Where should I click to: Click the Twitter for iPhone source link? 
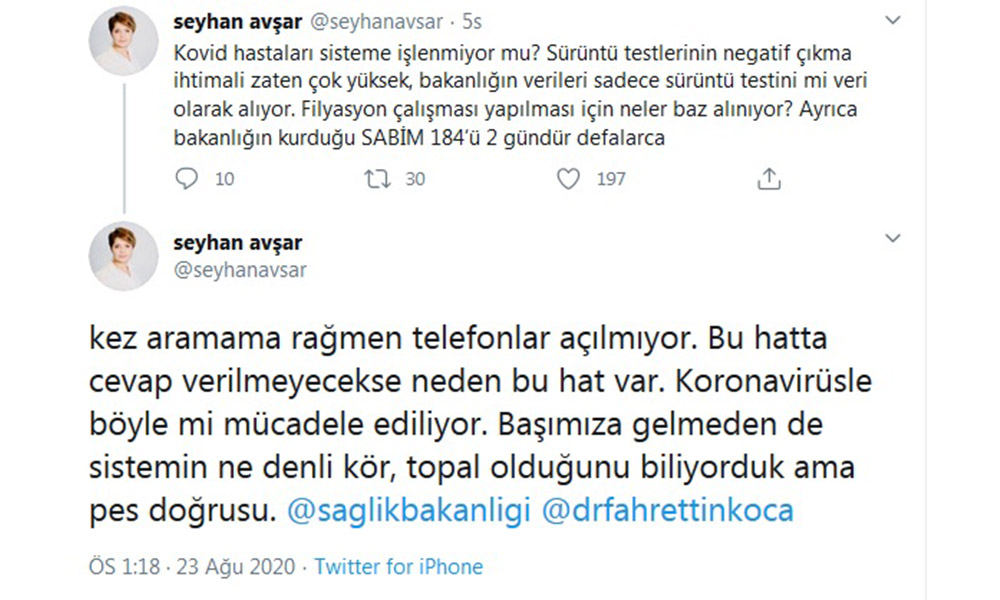pos(399,567)
